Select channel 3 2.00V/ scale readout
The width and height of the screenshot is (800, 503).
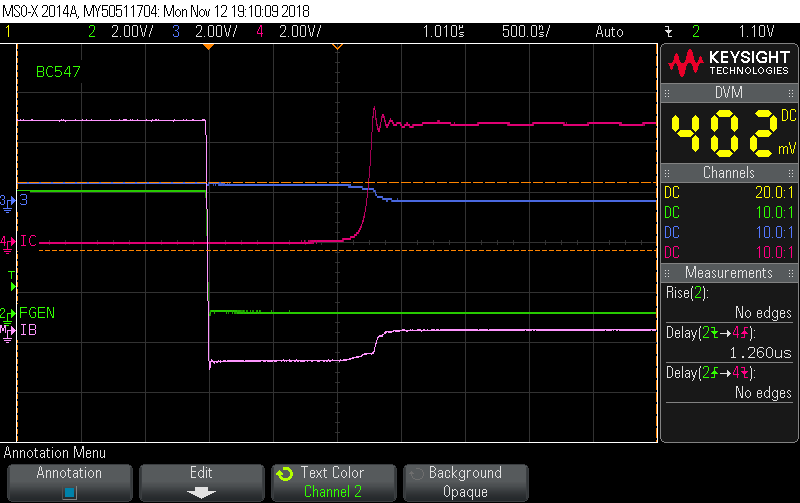pyautogui.click(x=216, y=32)
